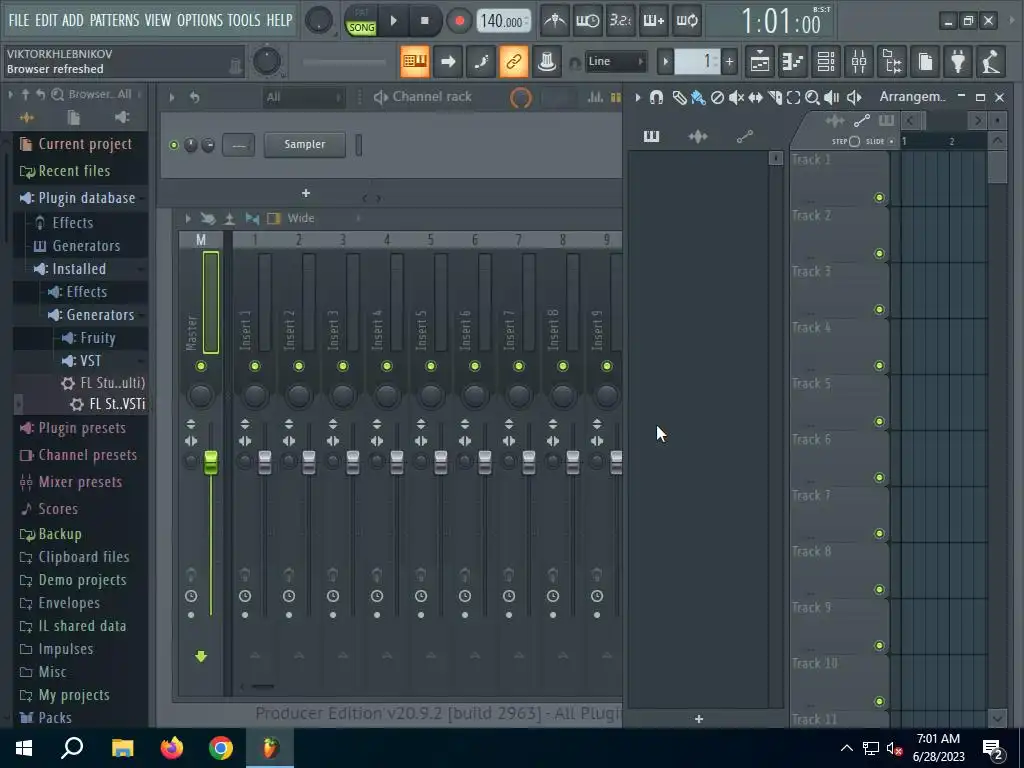1024x768 pixels.
Task: Open the PATTERNS menu
Action: 114,20
